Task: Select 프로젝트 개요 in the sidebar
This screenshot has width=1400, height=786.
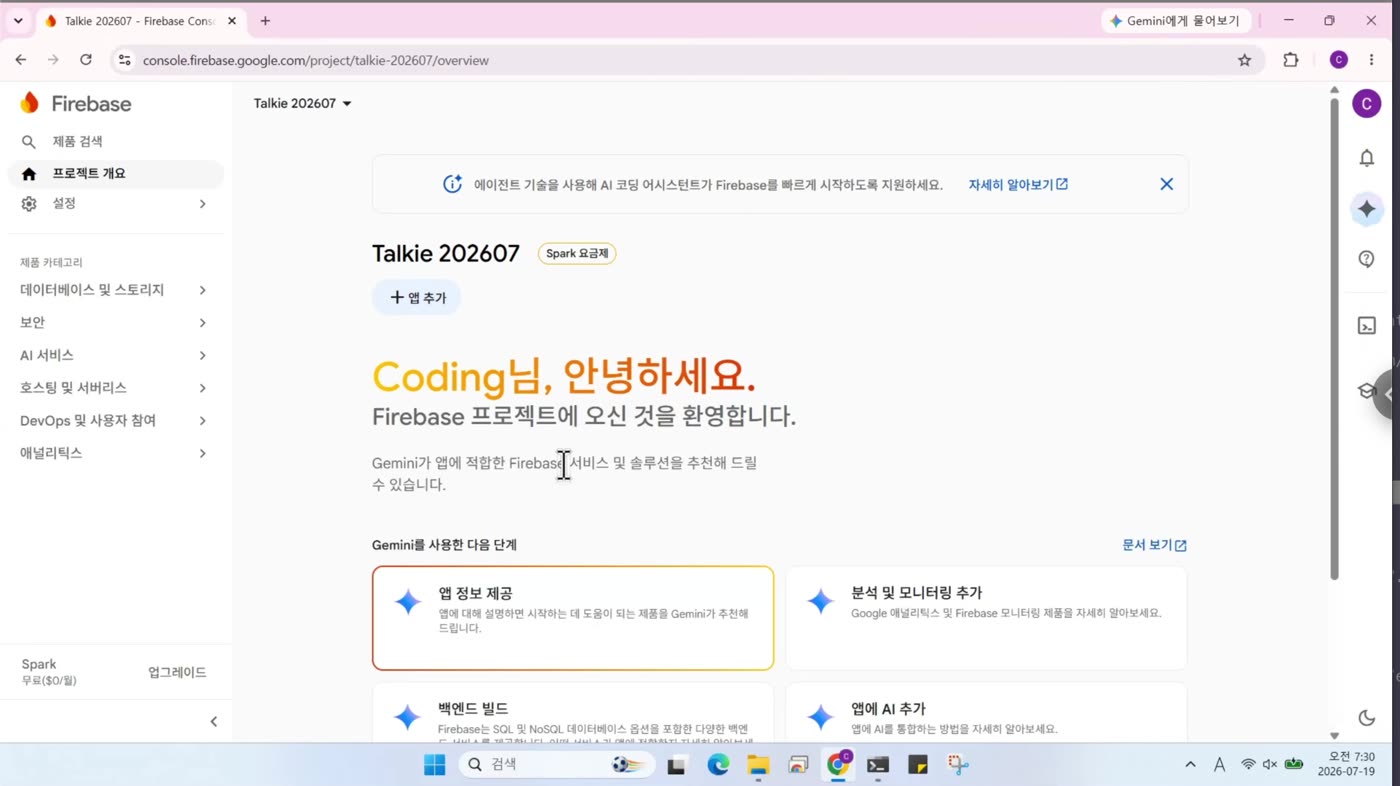Action: tap(116, 174)
